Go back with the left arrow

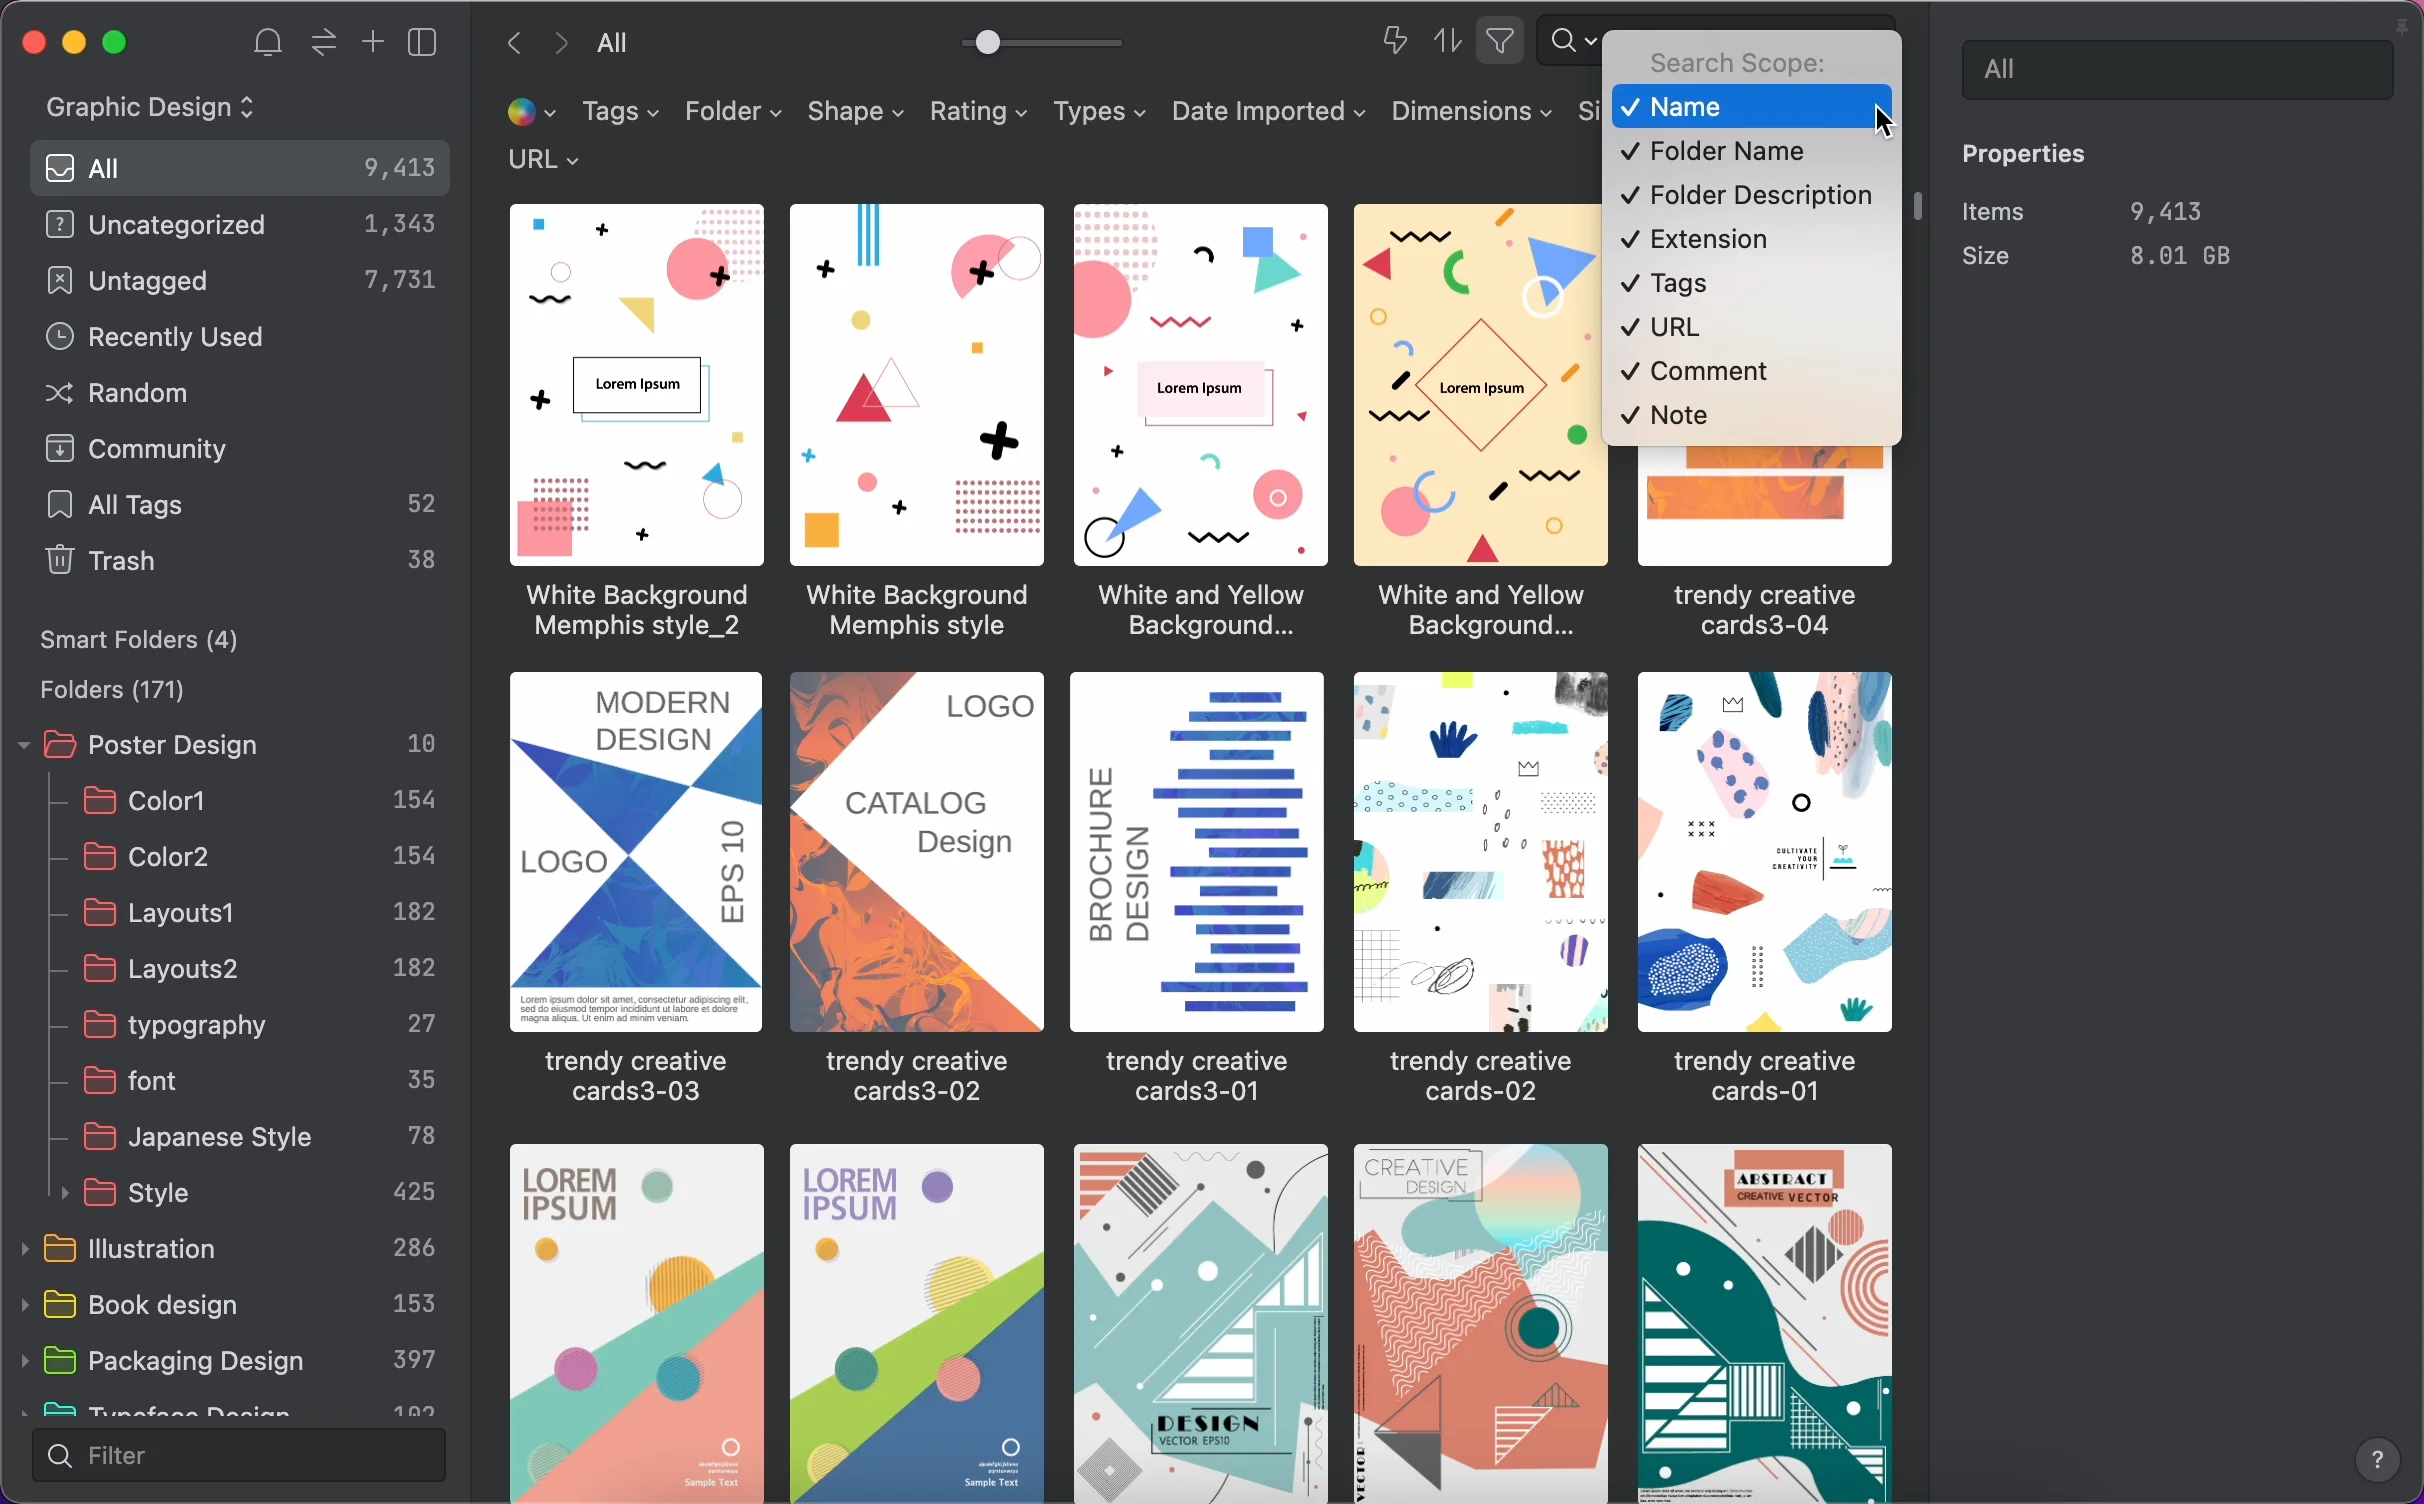coord(514,43)
